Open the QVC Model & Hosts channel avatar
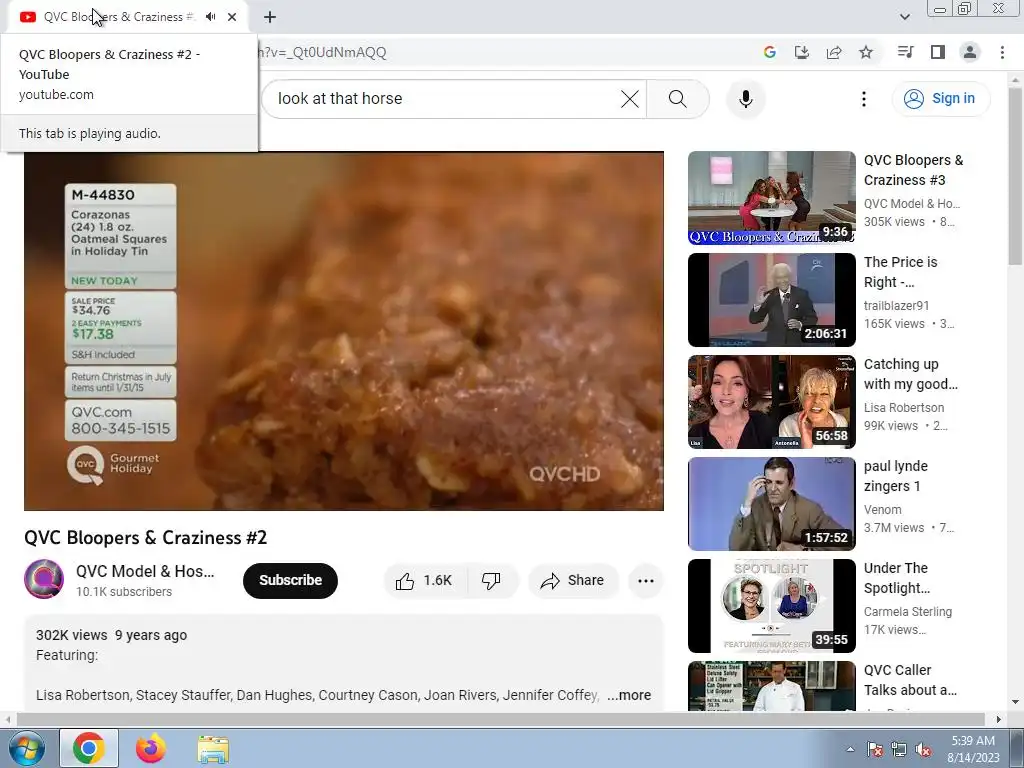Screen dimensions: 1024x768 tap(44, 579)
